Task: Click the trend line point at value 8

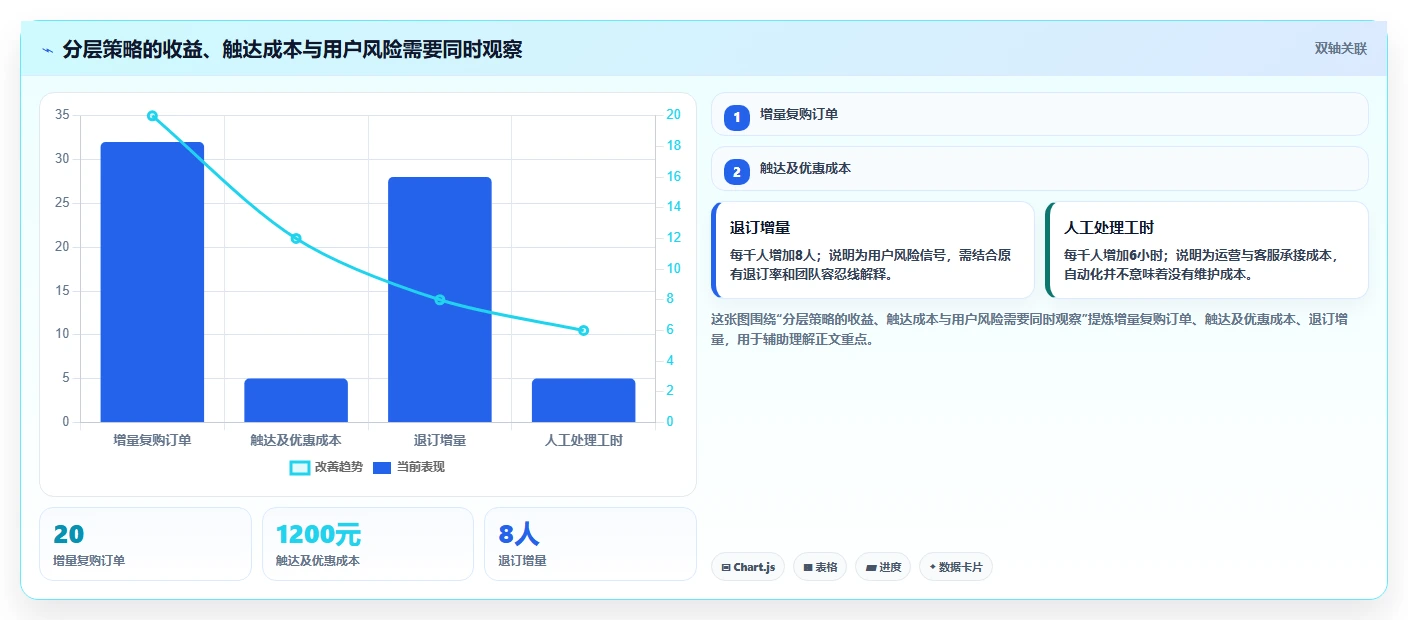Action: click(440, 300)
